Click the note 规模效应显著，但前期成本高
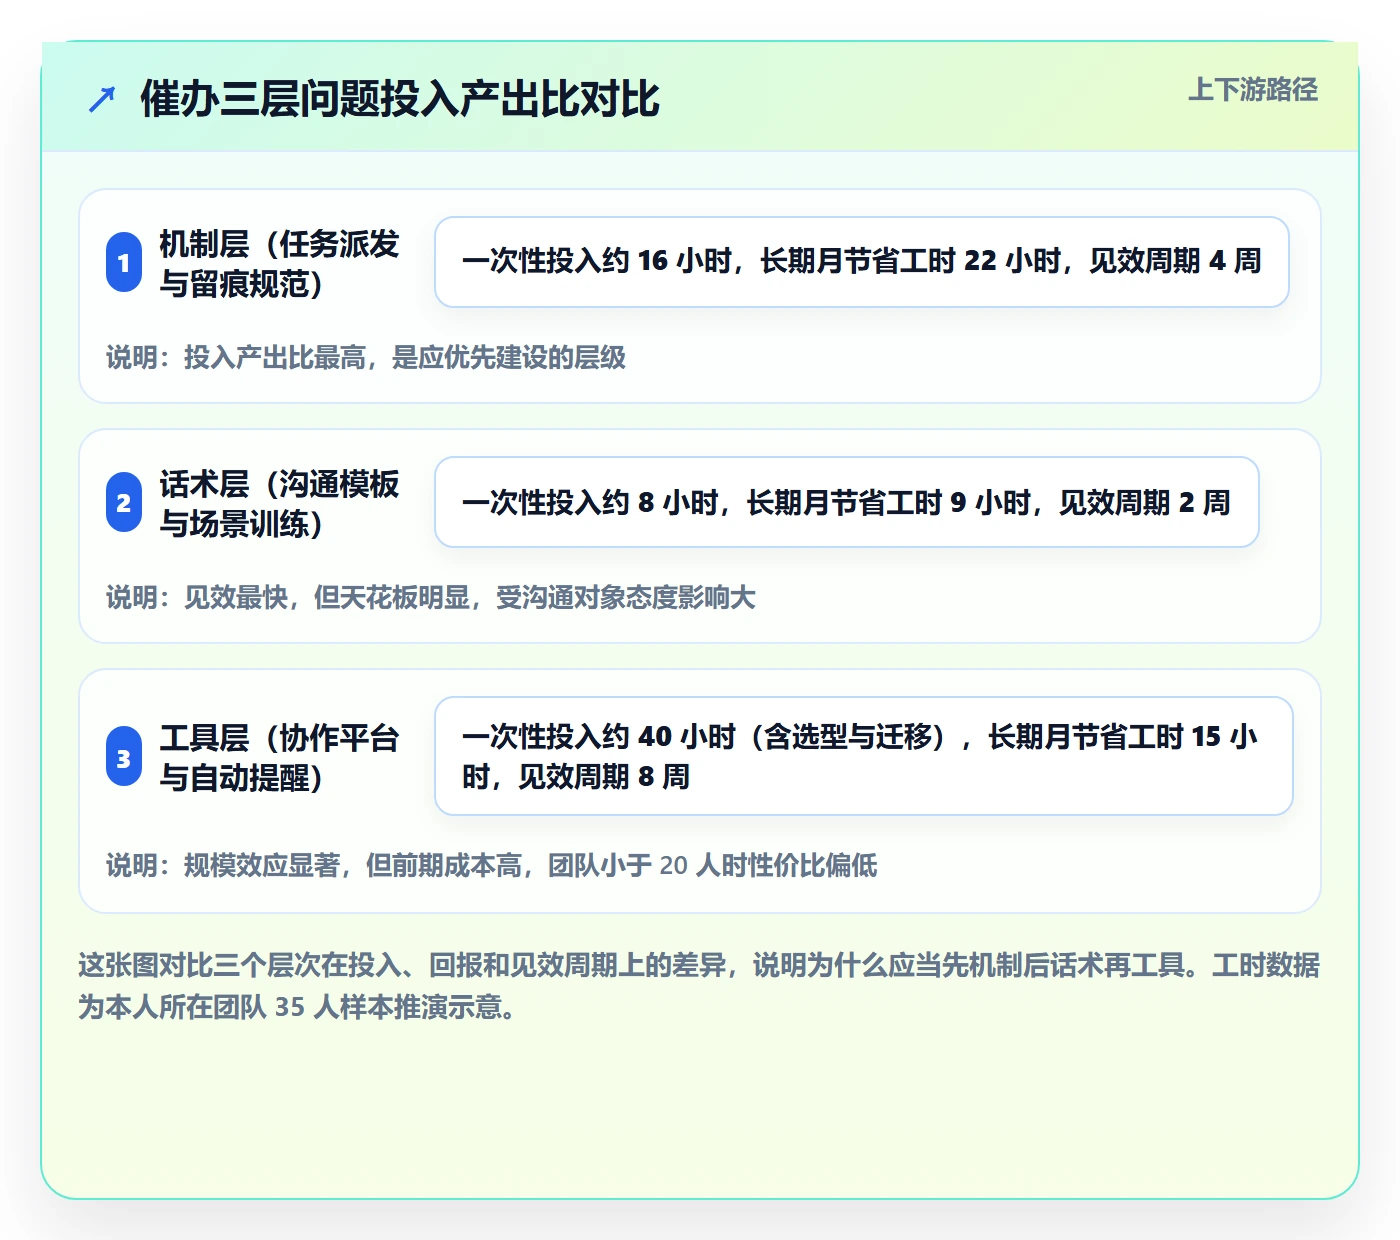The image size is (1400, 1240). [x=492, y=865]
